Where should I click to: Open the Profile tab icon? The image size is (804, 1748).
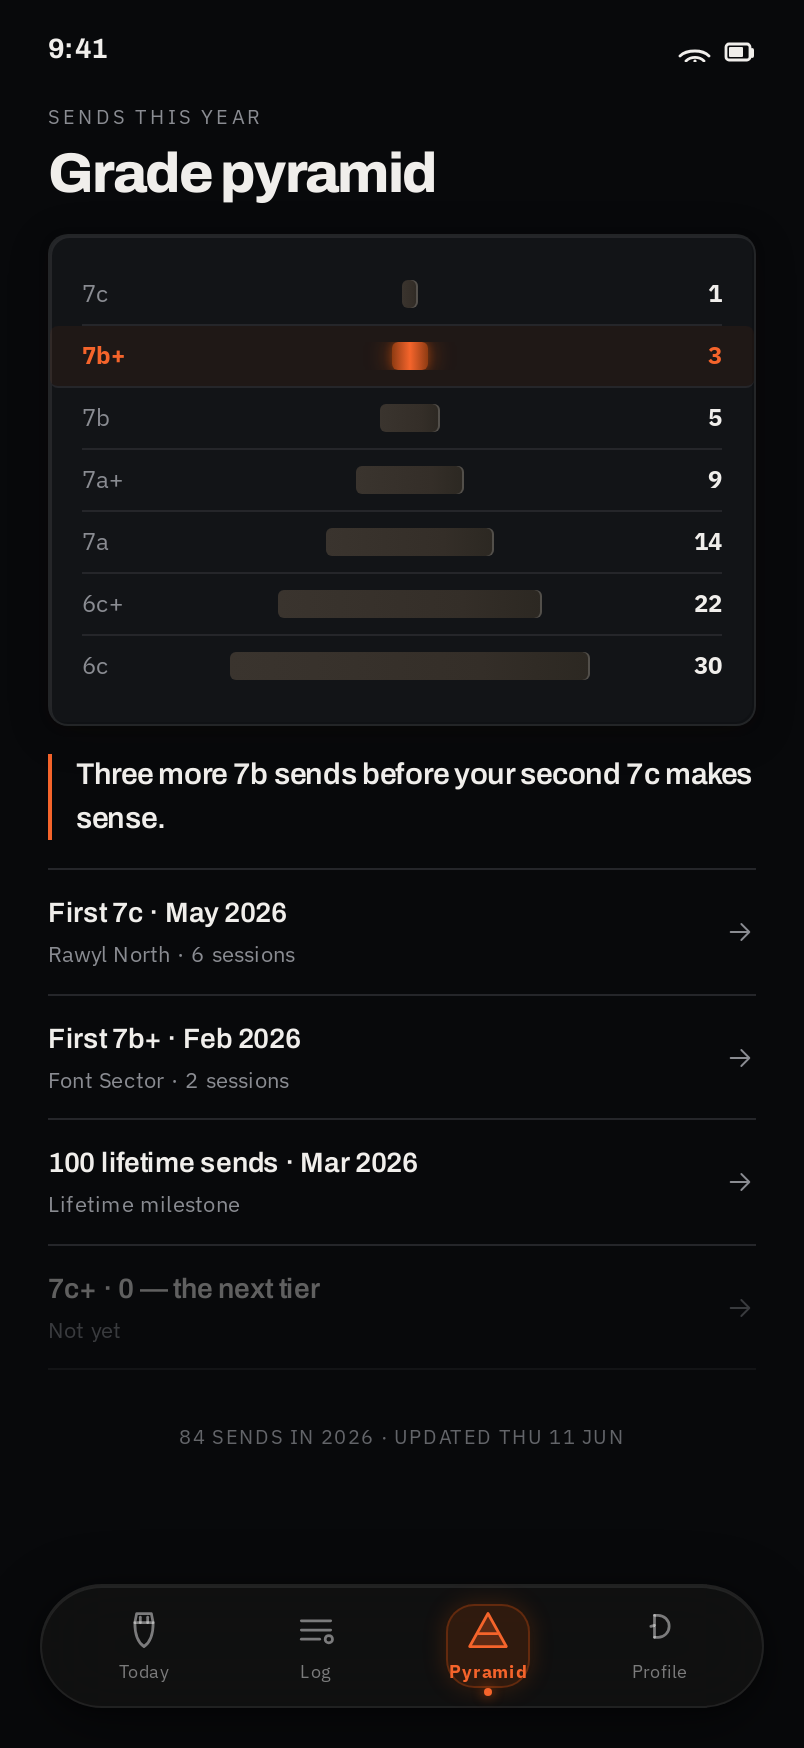(x=659, y=1627)
